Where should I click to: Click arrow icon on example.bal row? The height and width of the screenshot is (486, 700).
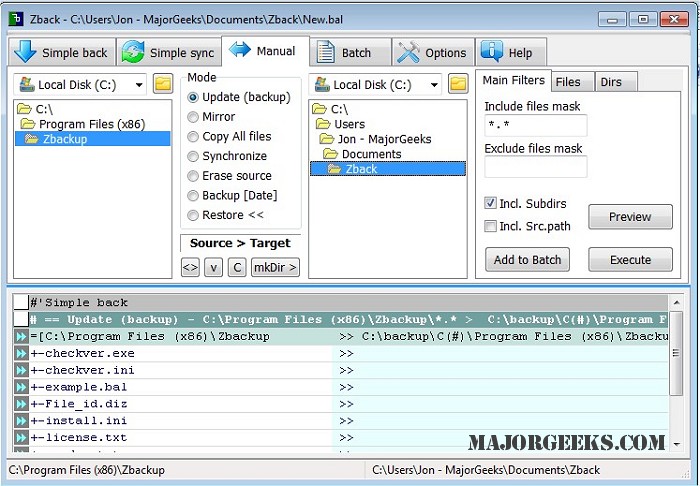[x=21, y=387]
